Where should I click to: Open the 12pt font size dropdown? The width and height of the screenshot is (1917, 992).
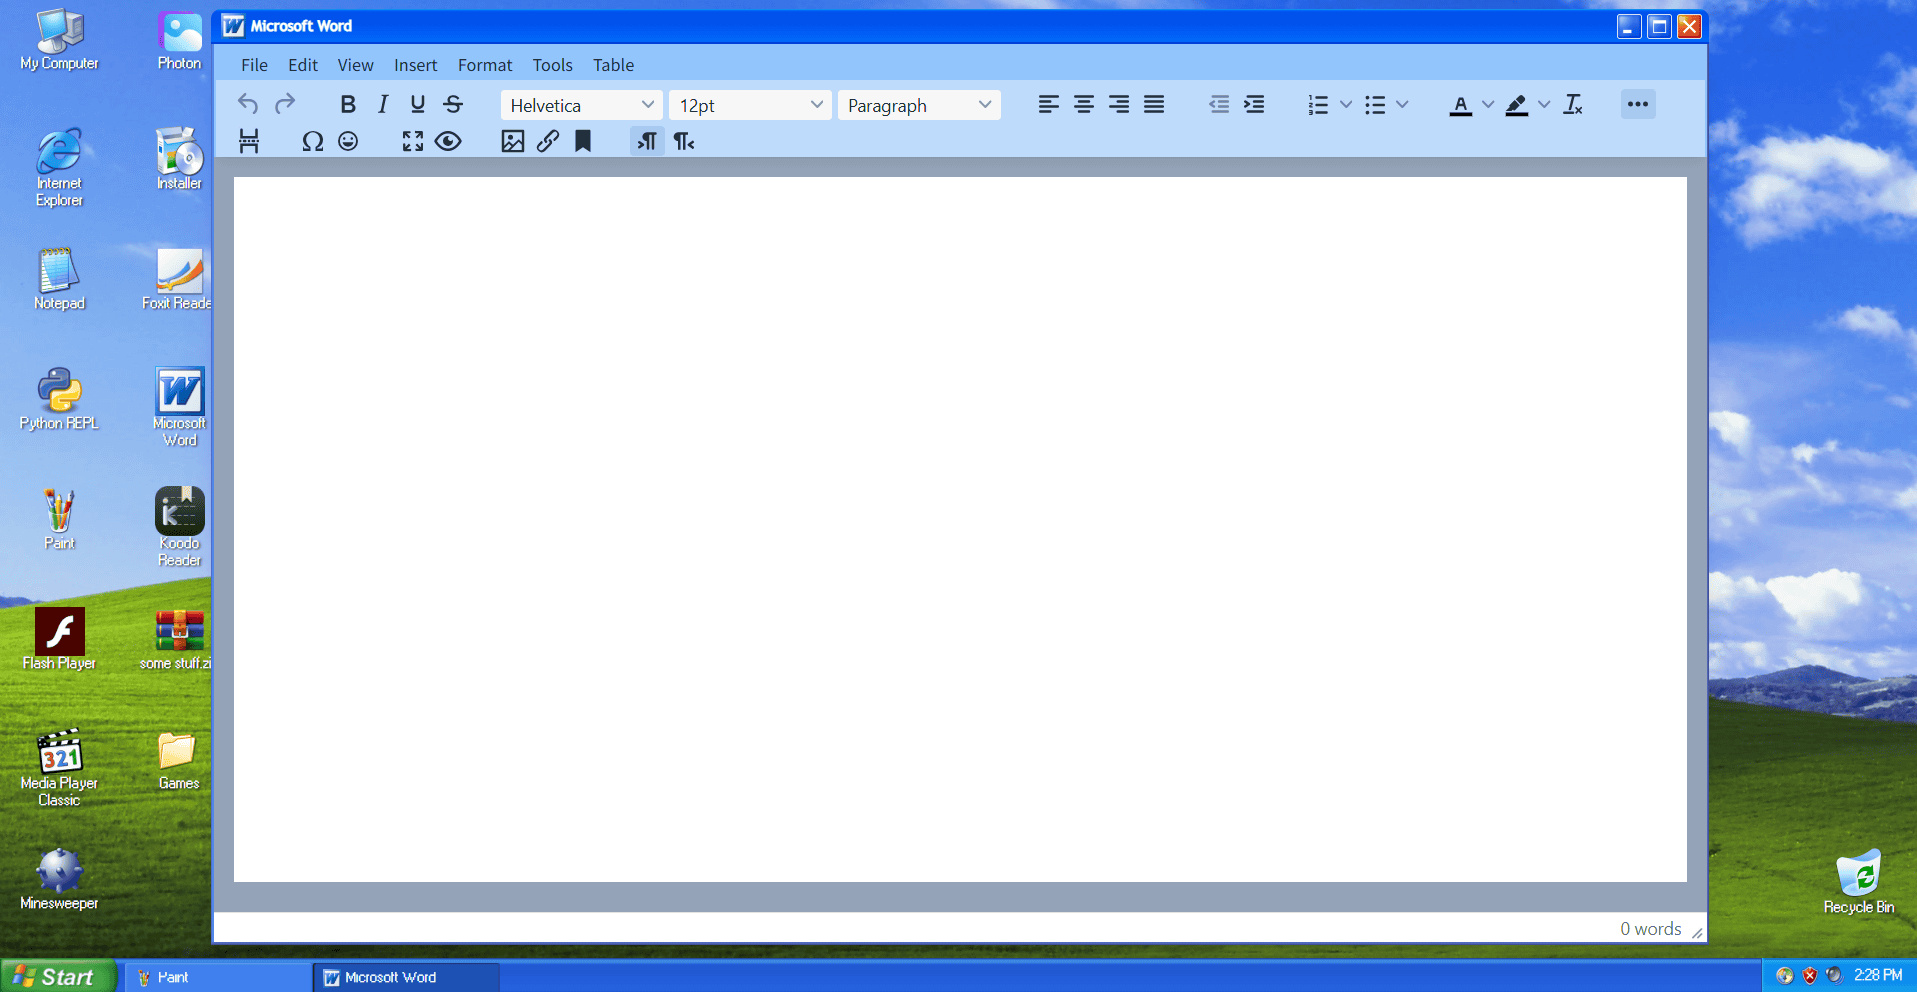(x=749, y=104)
